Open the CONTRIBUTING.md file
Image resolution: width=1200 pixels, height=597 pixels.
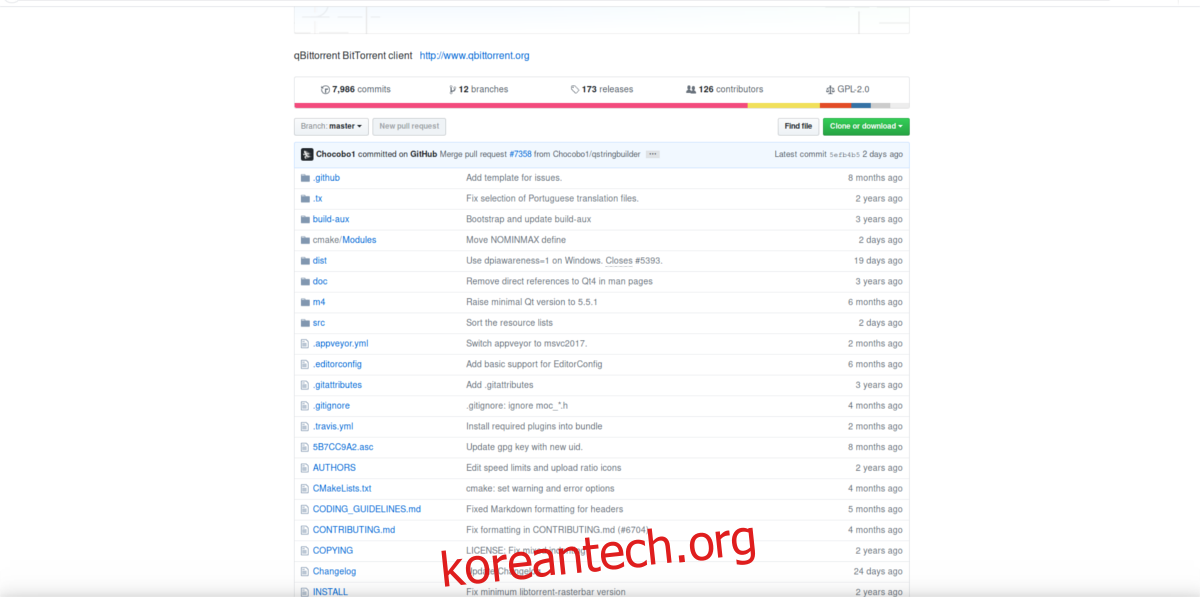(x=353, y=530)
